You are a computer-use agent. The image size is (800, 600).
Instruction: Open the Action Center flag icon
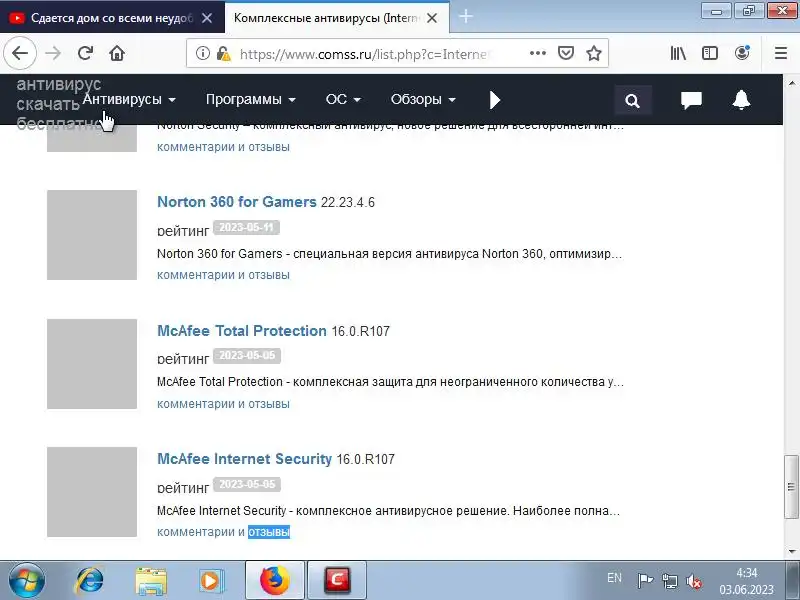(x=645, y=581)
